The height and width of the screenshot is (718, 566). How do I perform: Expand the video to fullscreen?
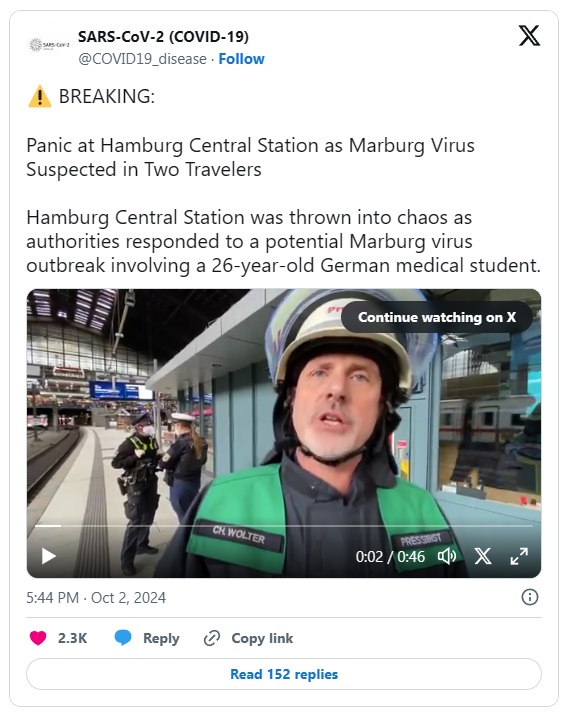[519, 556]
